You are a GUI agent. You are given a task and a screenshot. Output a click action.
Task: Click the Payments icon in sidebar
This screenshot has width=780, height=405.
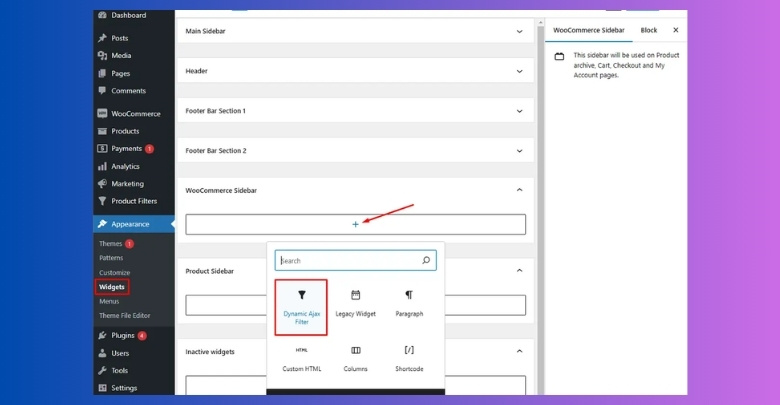[102, 148]
